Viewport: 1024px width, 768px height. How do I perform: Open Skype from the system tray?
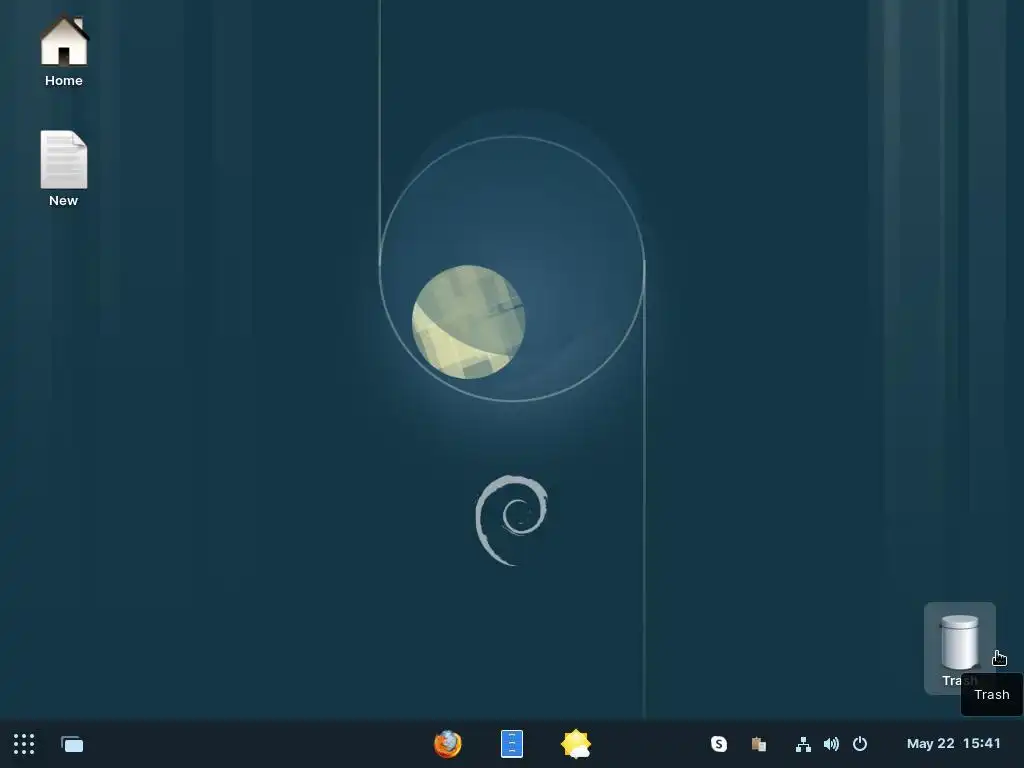point(718,744)
